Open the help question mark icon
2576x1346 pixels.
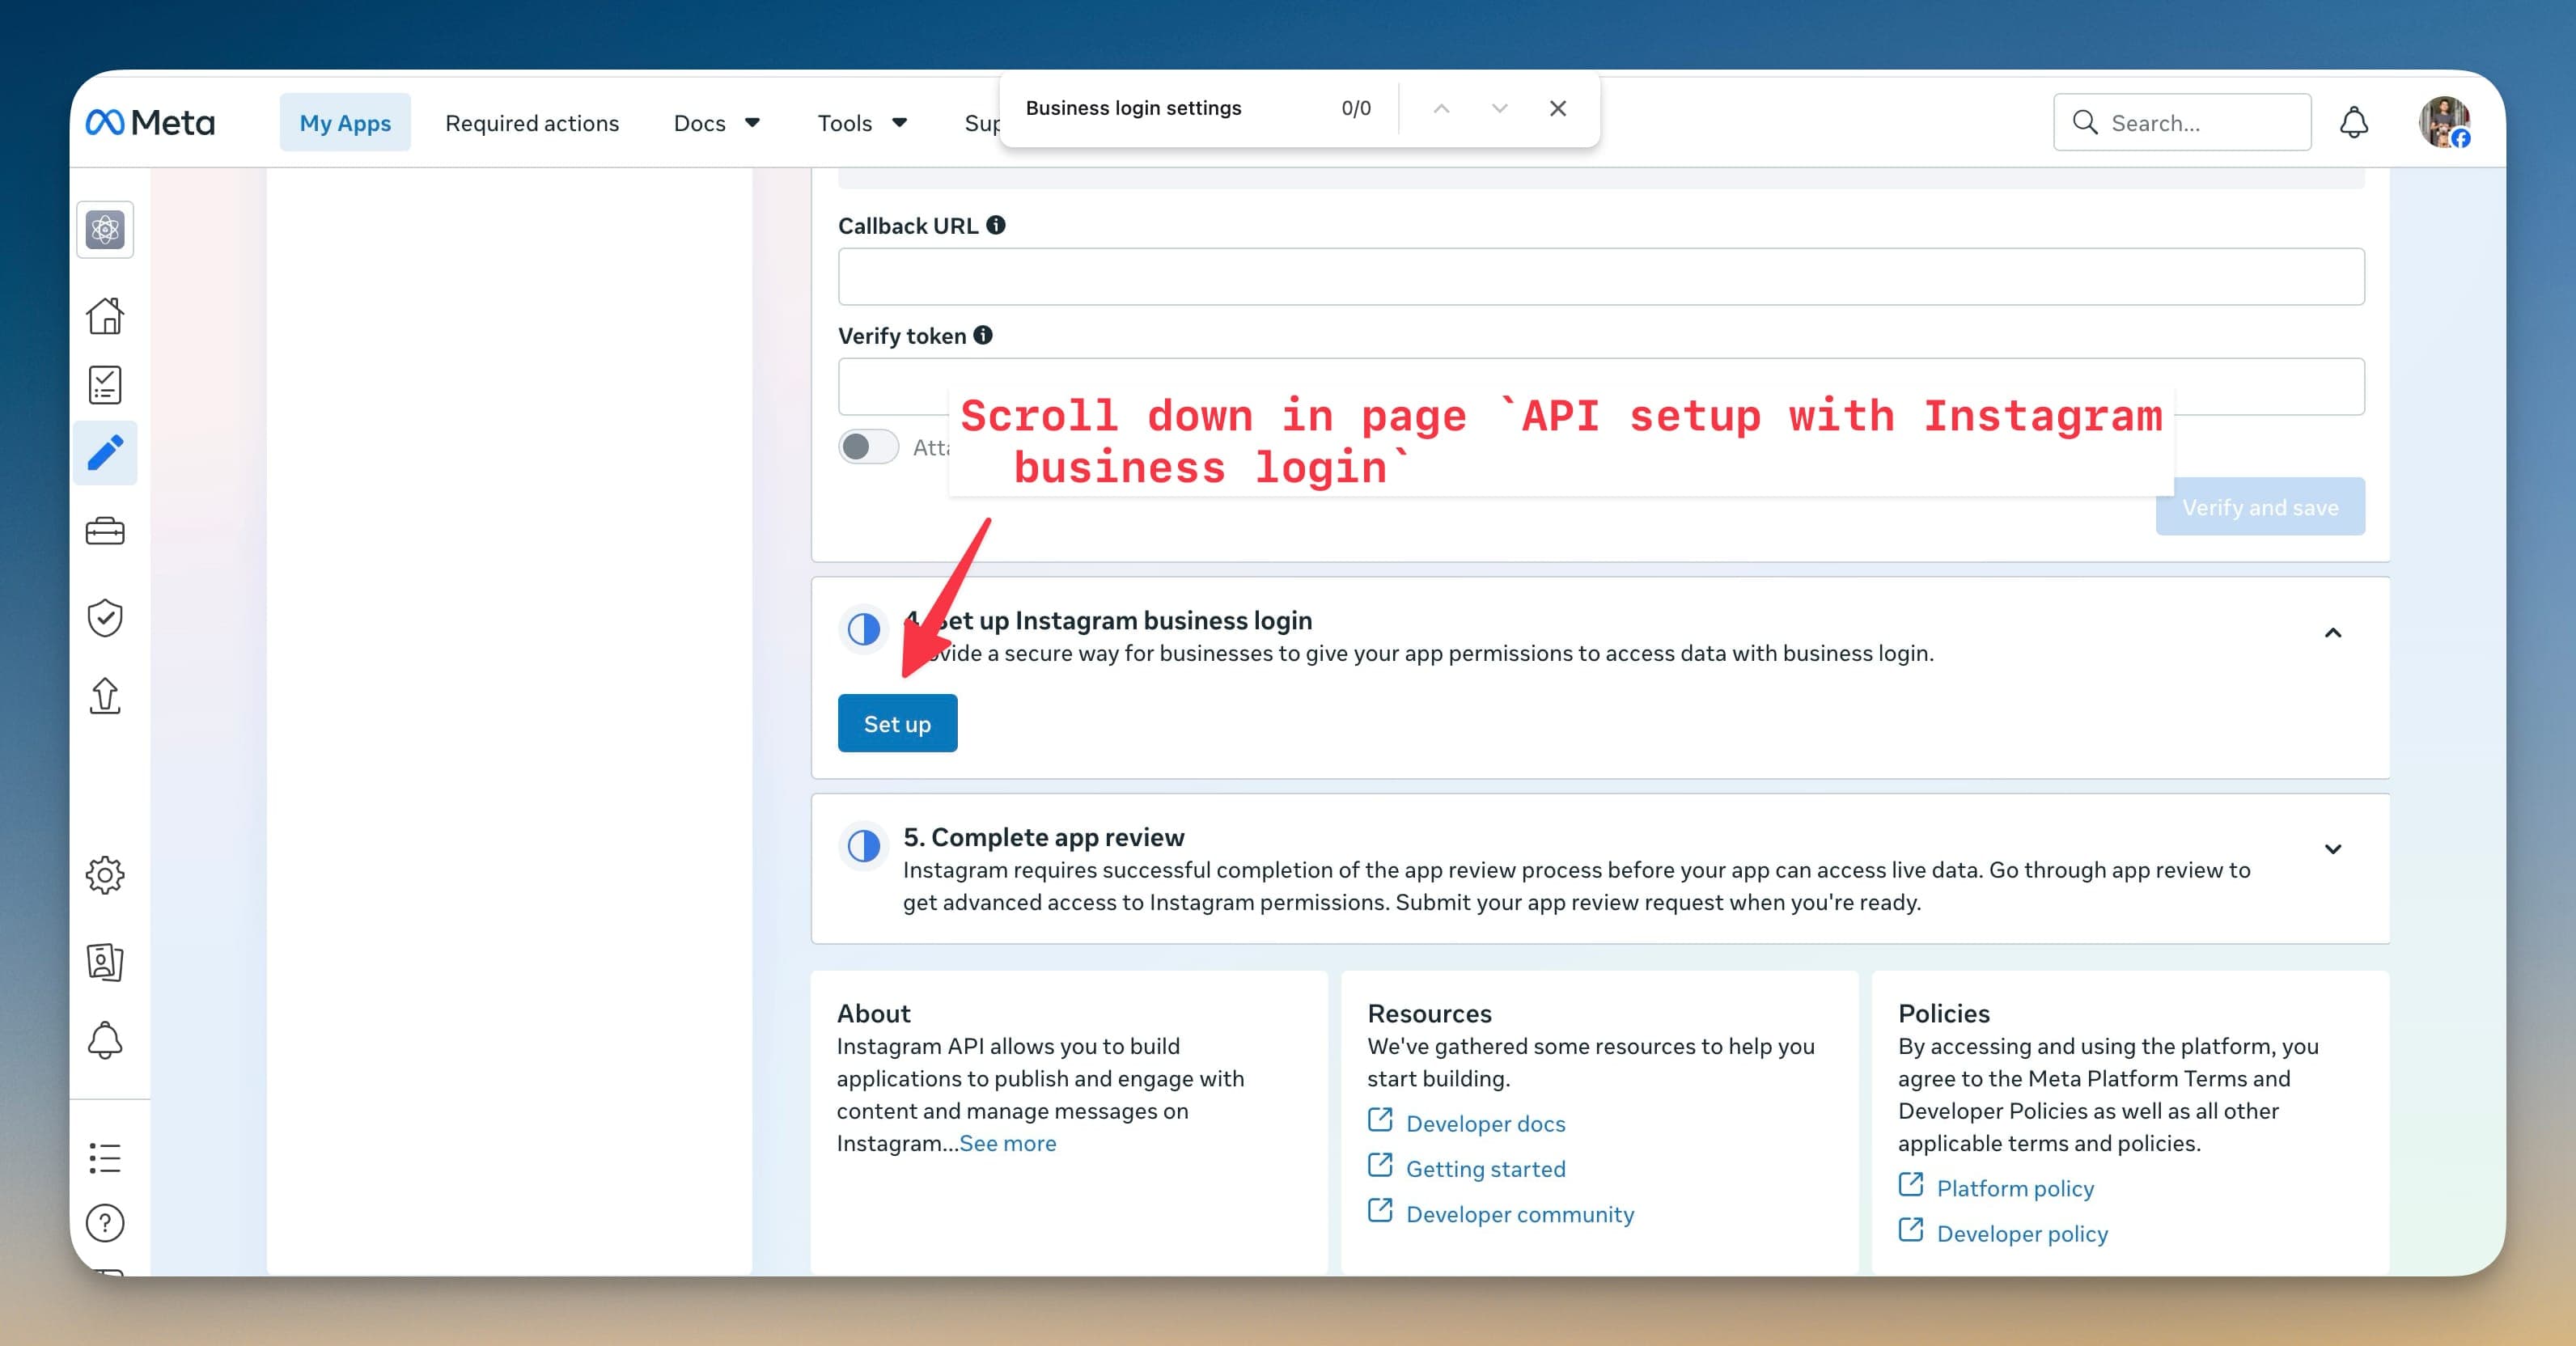[x=105, y=1223]
